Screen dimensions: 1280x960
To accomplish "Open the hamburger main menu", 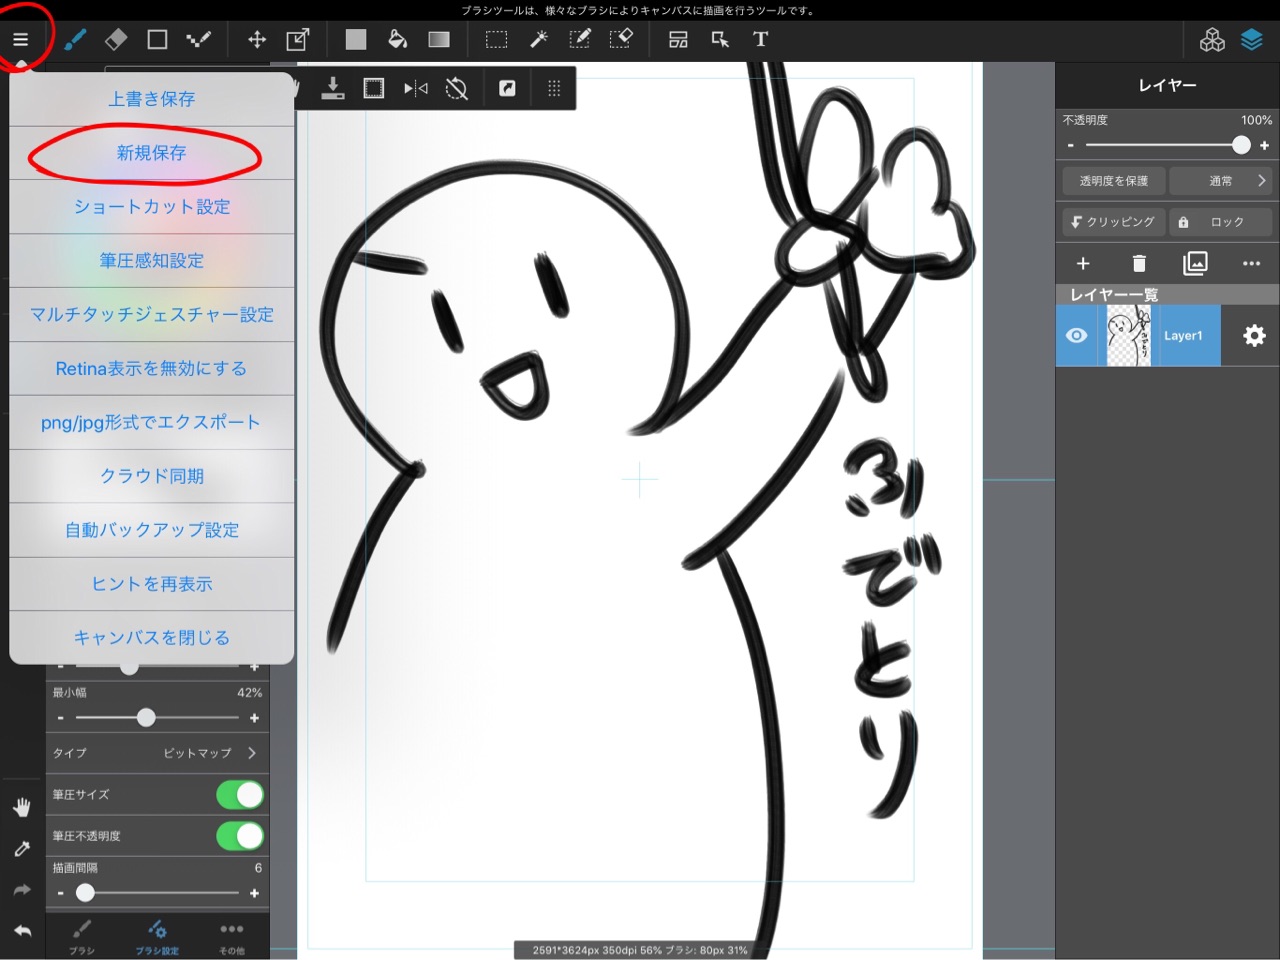I will click(x=20, y=40).
